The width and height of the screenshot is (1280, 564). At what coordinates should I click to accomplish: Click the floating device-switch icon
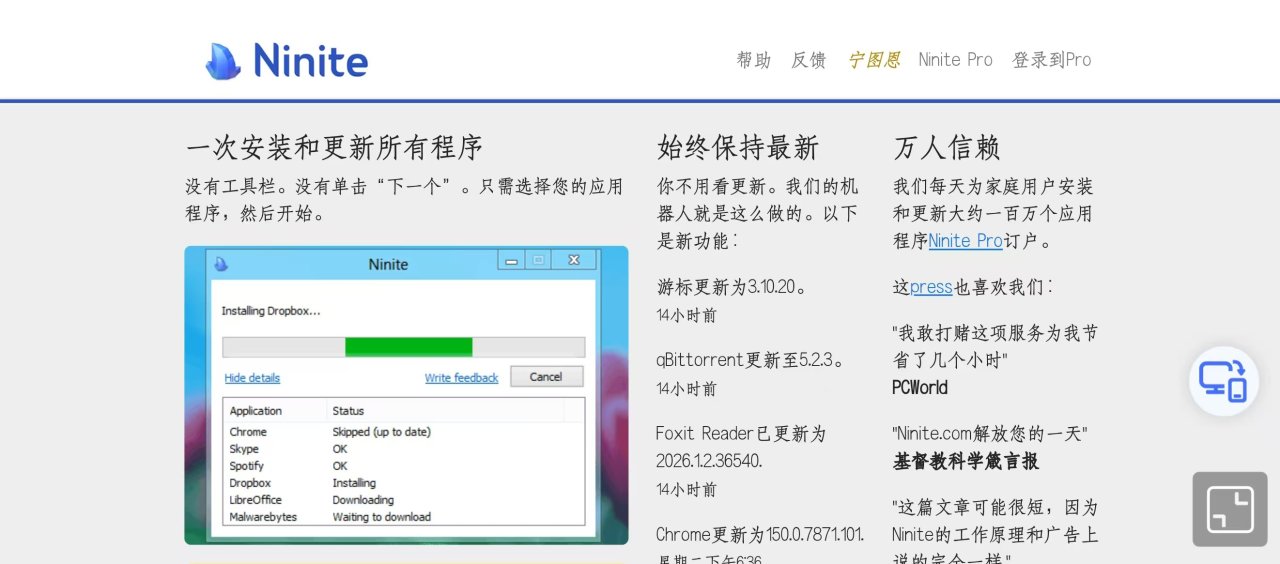point(1224,381)
